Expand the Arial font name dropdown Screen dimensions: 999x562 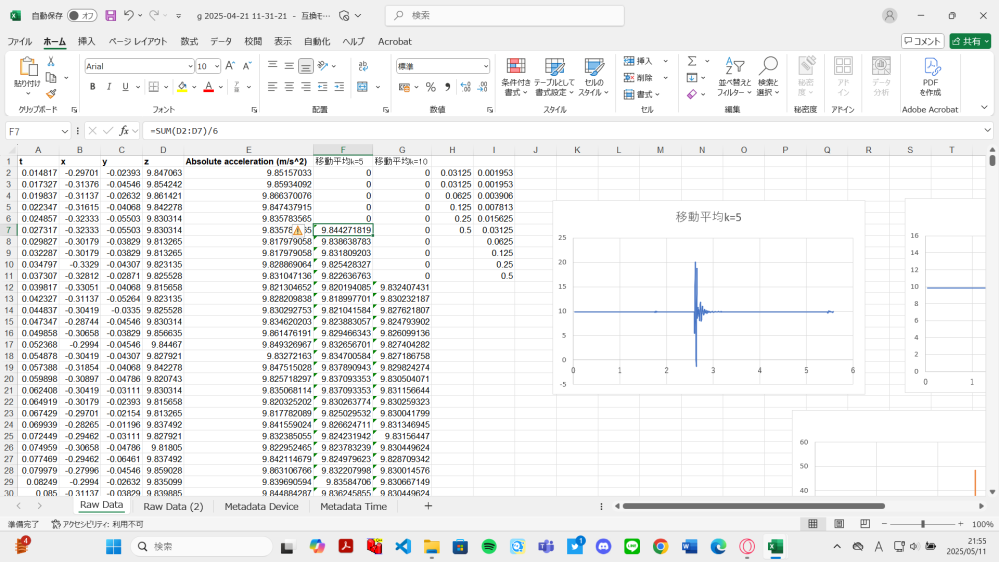[x=188, y=66]
